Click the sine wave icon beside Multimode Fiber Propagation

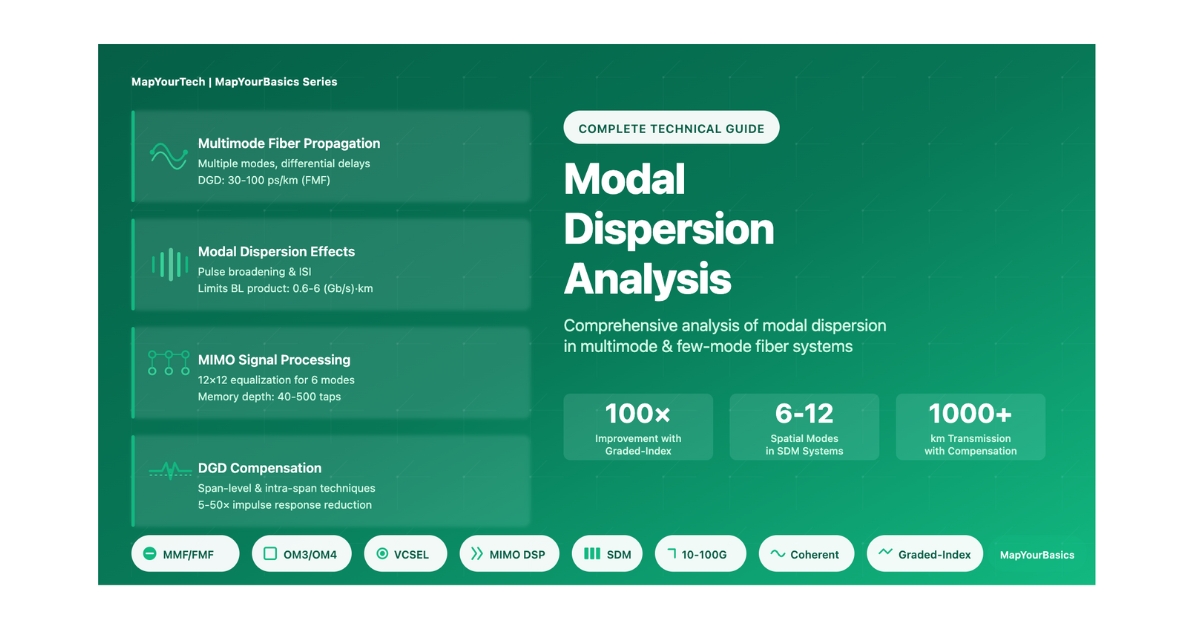tap(168, 155)
